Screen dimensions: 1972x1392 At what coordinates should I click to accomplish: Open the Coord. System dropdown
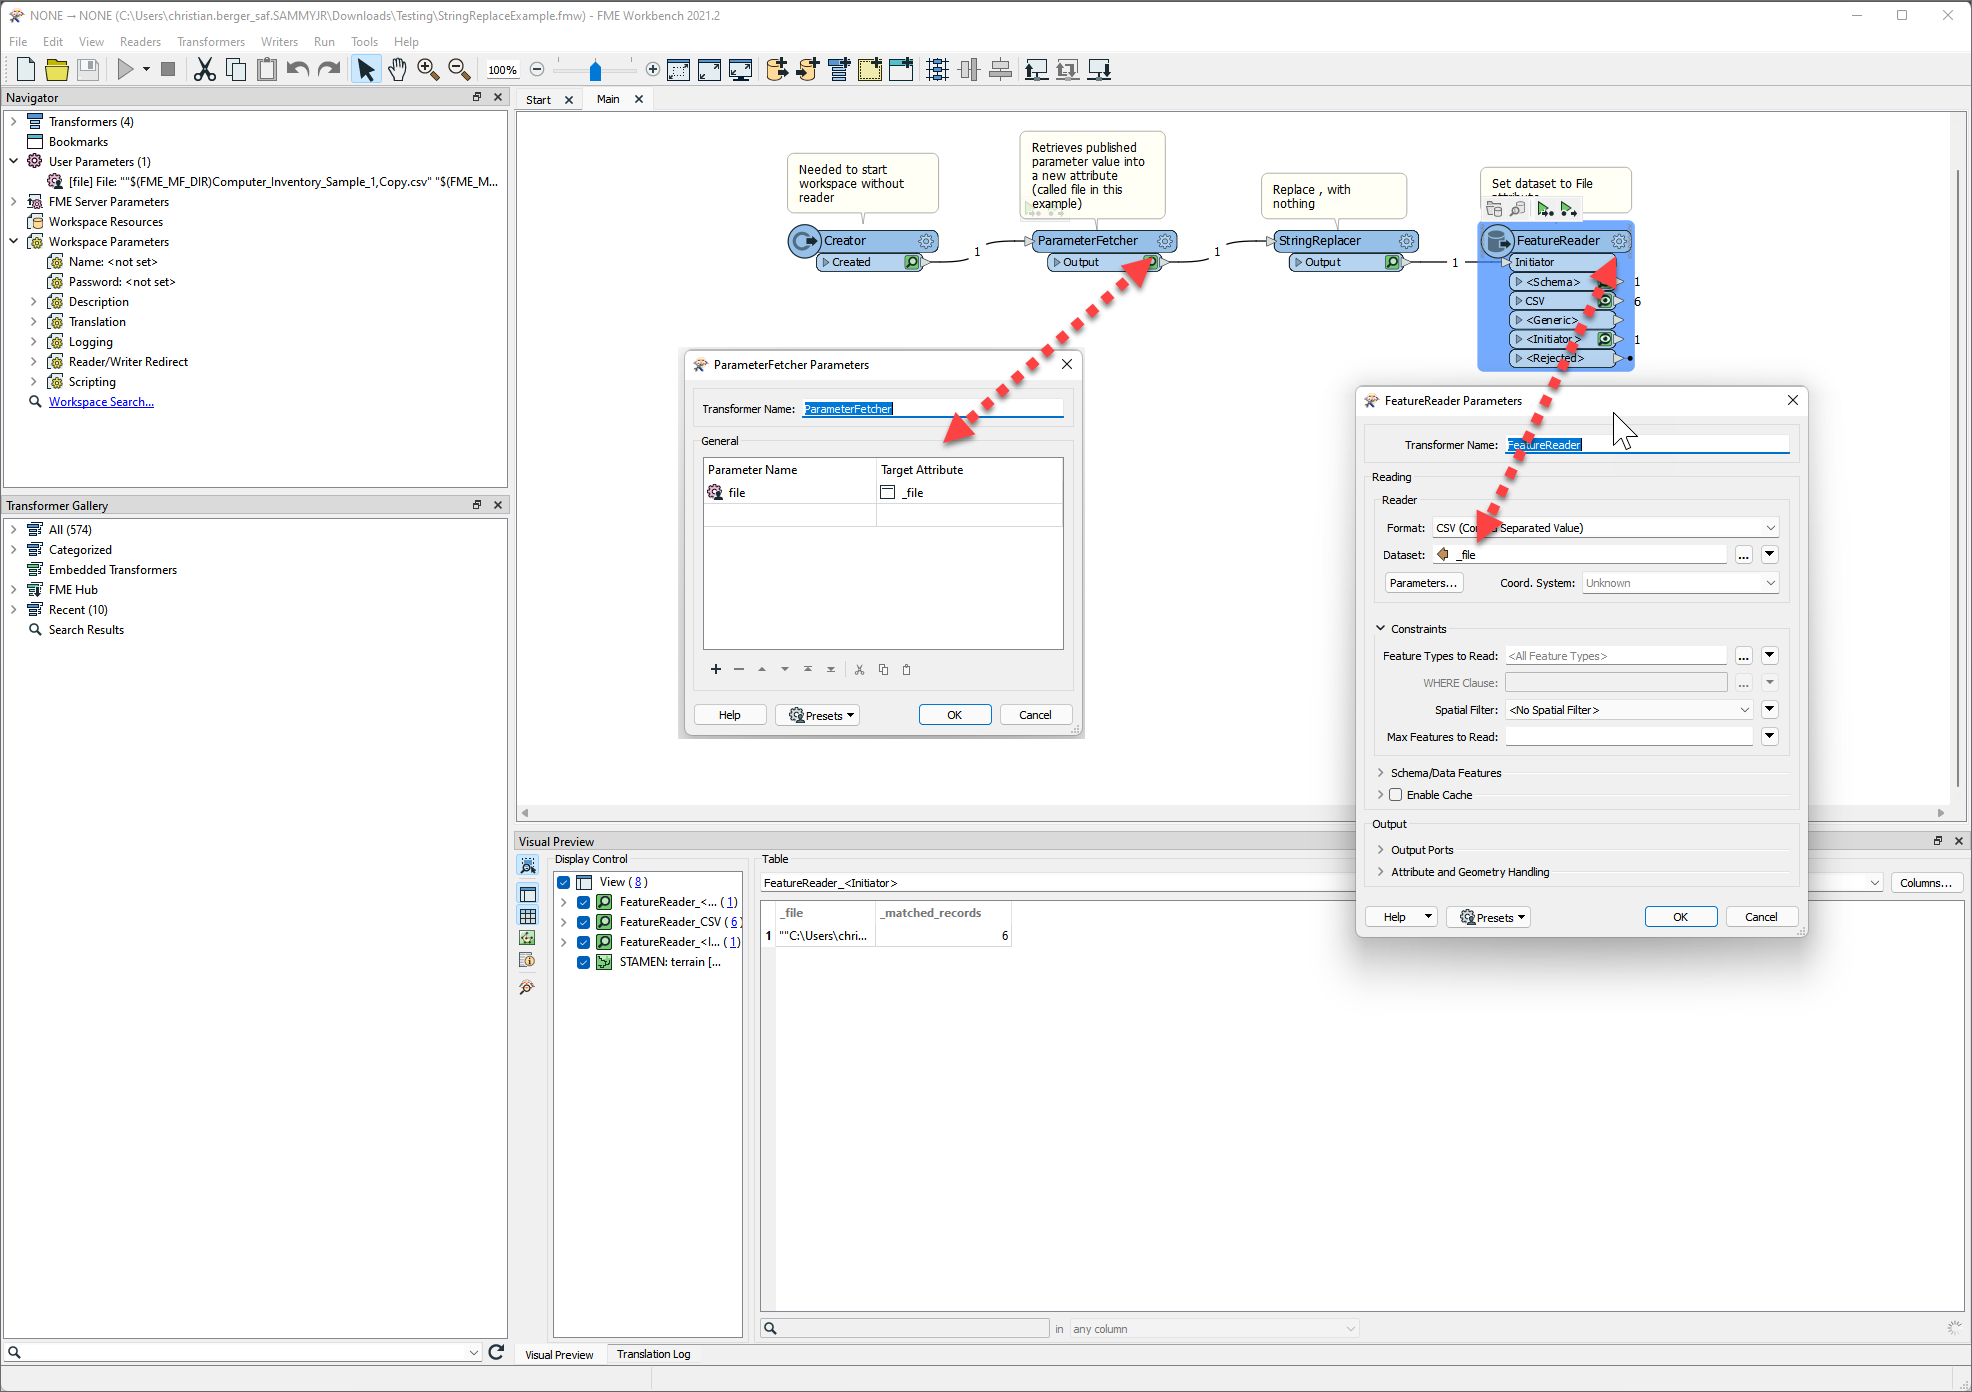[x=1680, y=583]
